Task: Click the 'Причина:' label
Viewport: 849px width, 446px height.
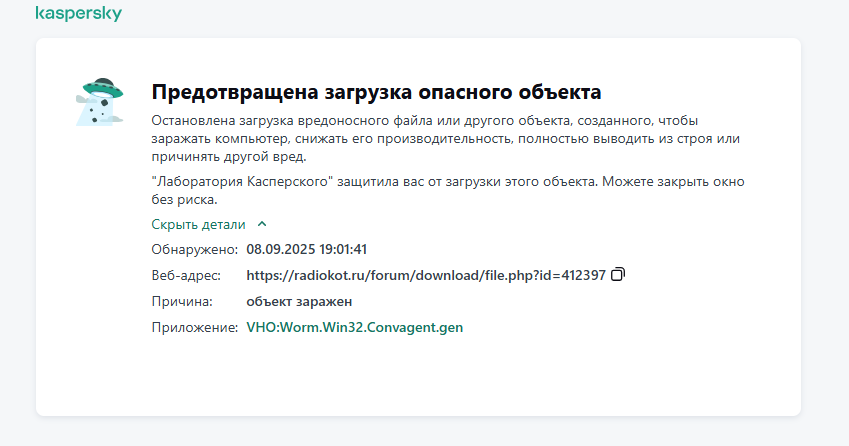Action: 182,301
